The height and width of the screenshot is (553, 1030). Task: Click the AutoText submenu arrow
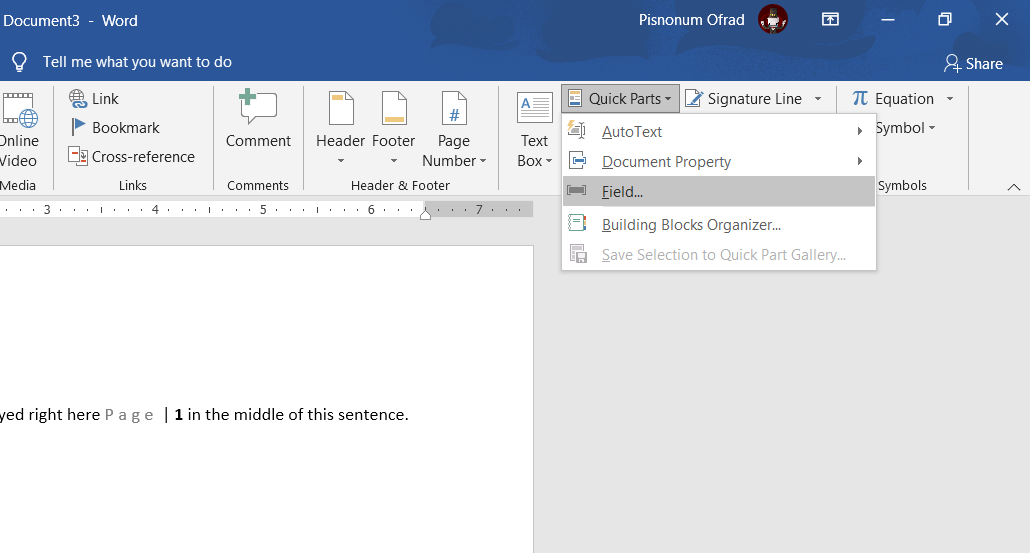tap(859, 131)
